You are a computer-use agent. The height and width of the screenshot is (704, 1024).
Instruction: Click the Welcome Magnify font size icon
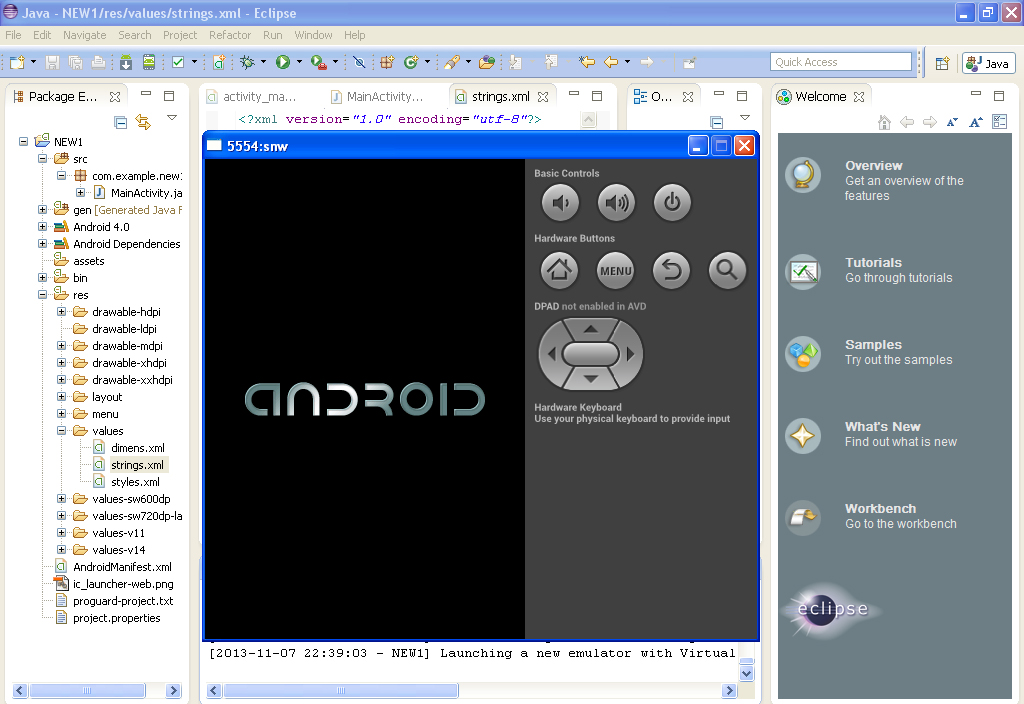976,122
